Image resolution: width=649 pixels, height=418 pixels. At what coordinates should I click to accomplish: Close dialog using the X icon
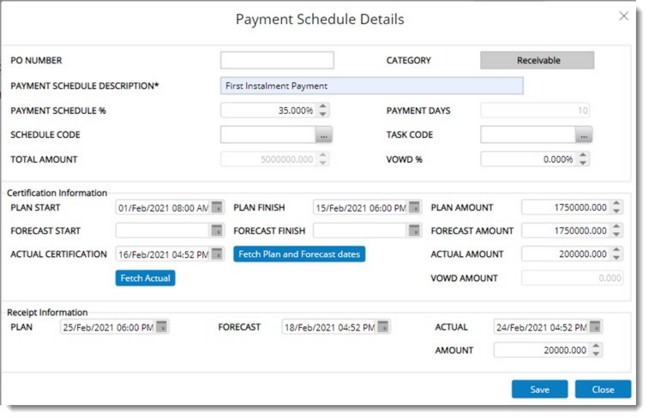point(624,17)
